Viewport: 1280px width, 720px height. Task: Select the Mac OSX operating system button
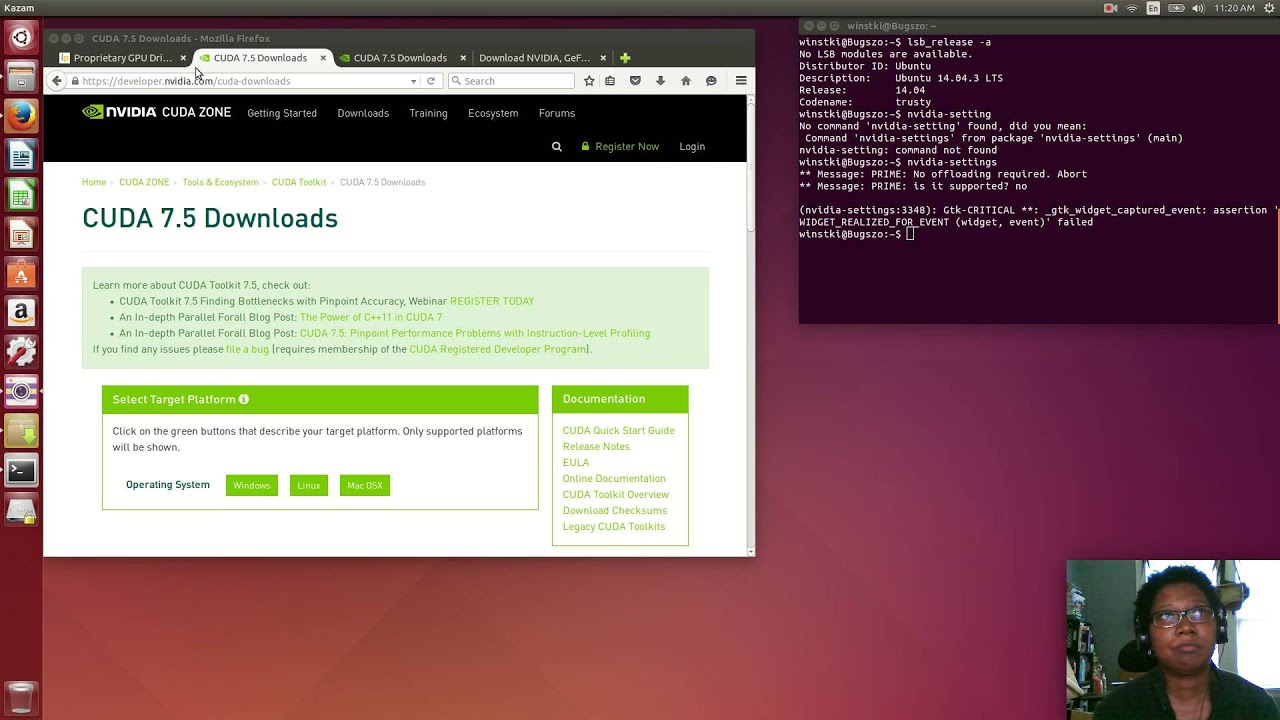365,485
